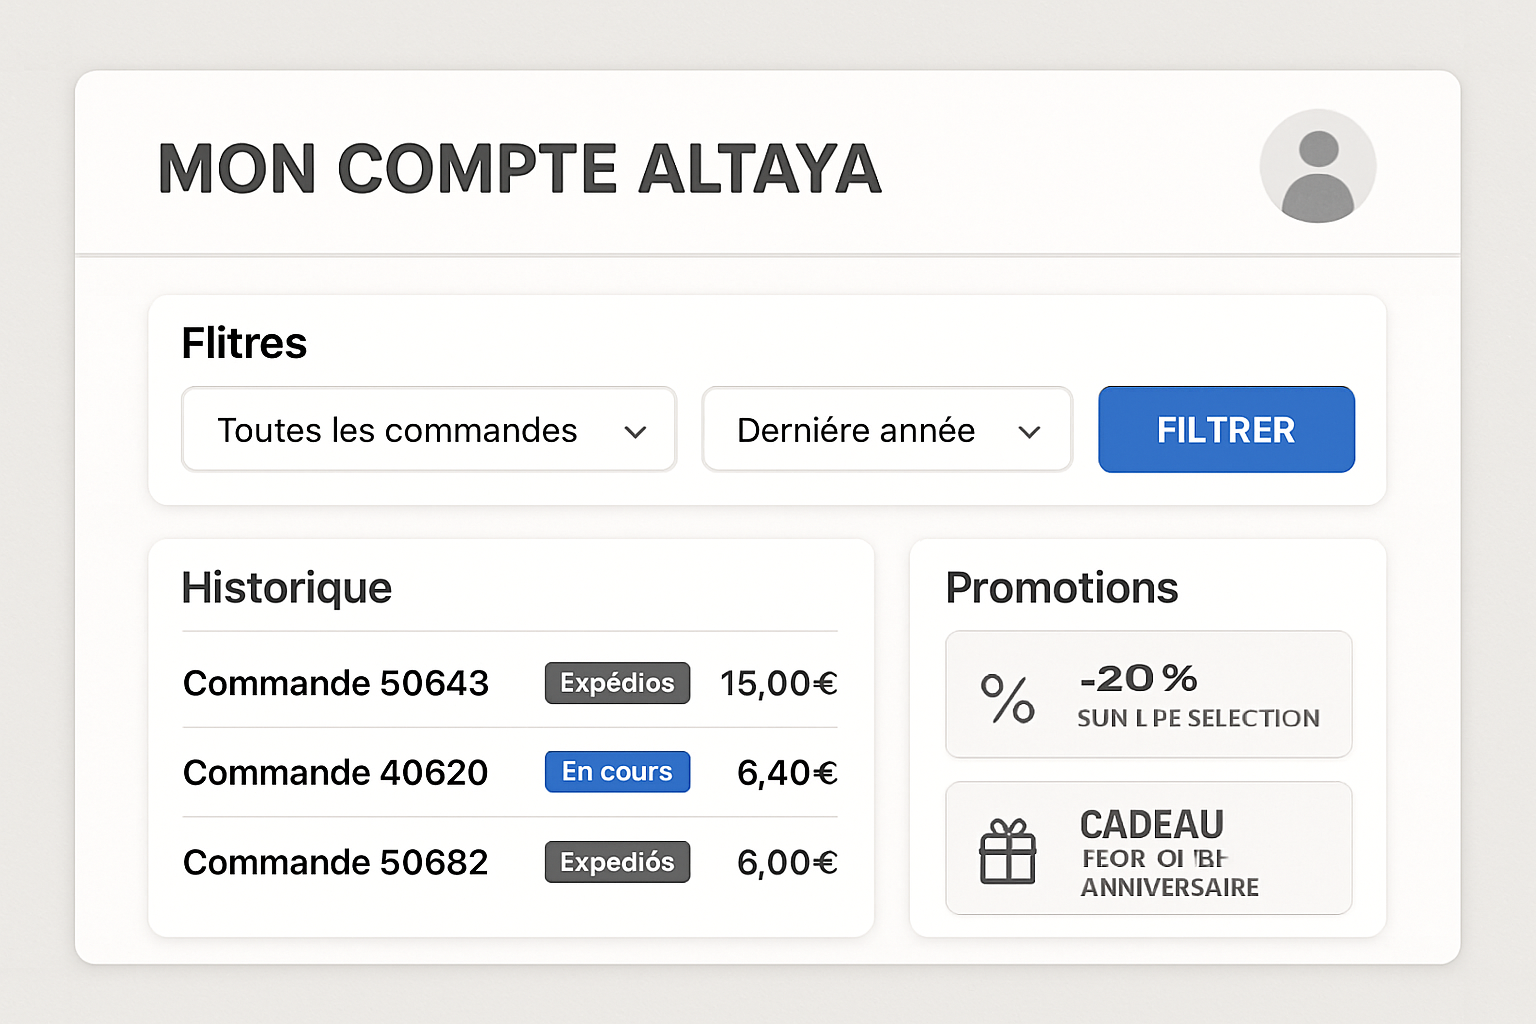This screenshot has width=1536, height=1024.
Task: Click the Expediós badge on Commande 50682
Action: 617,861
